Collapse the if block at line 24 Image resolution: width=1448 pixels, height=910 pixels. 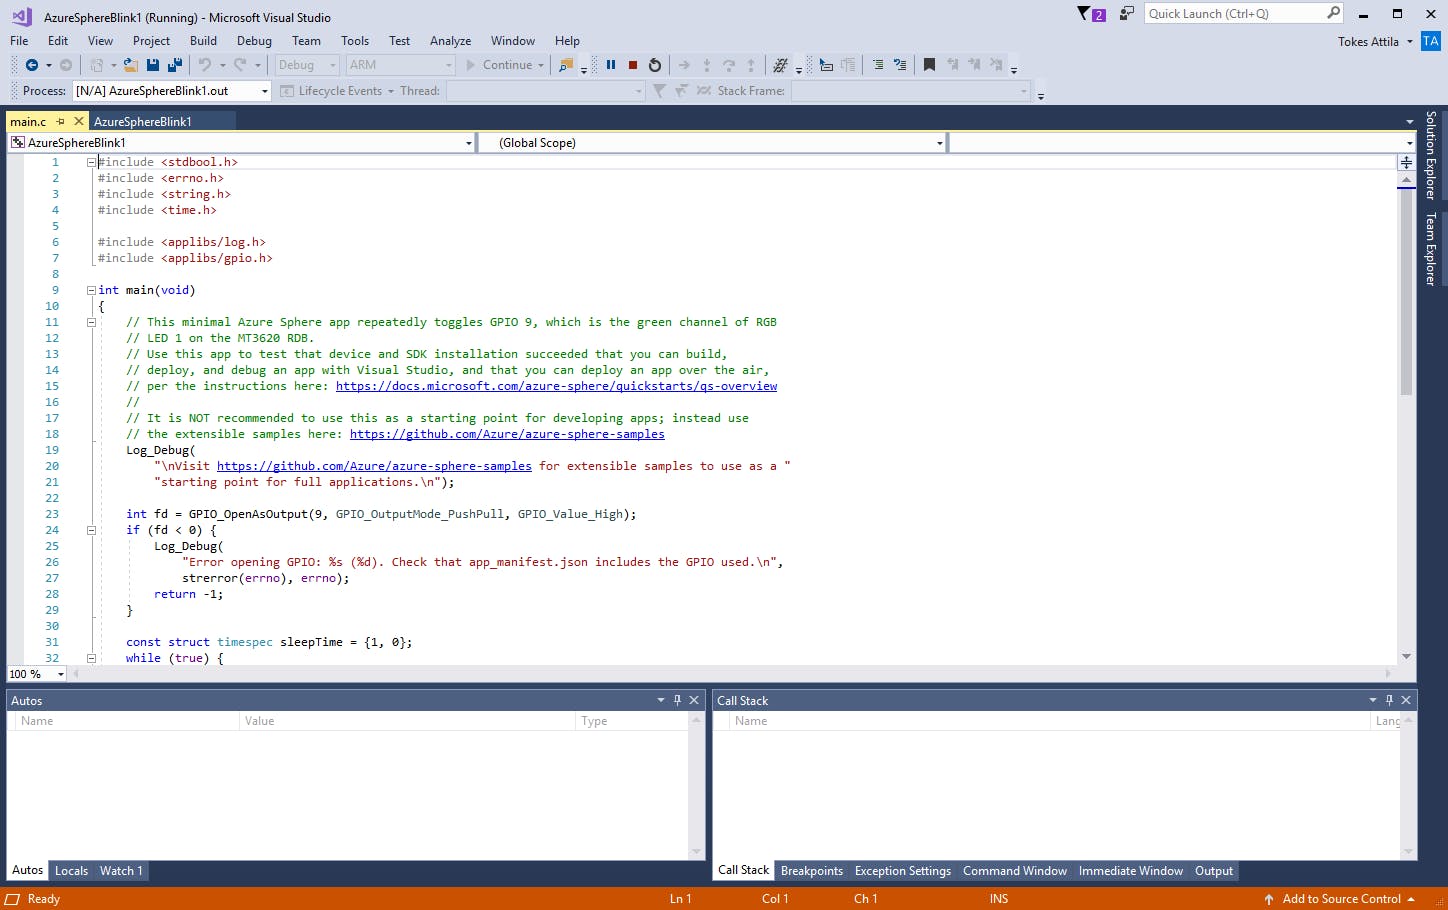(91, 530)
